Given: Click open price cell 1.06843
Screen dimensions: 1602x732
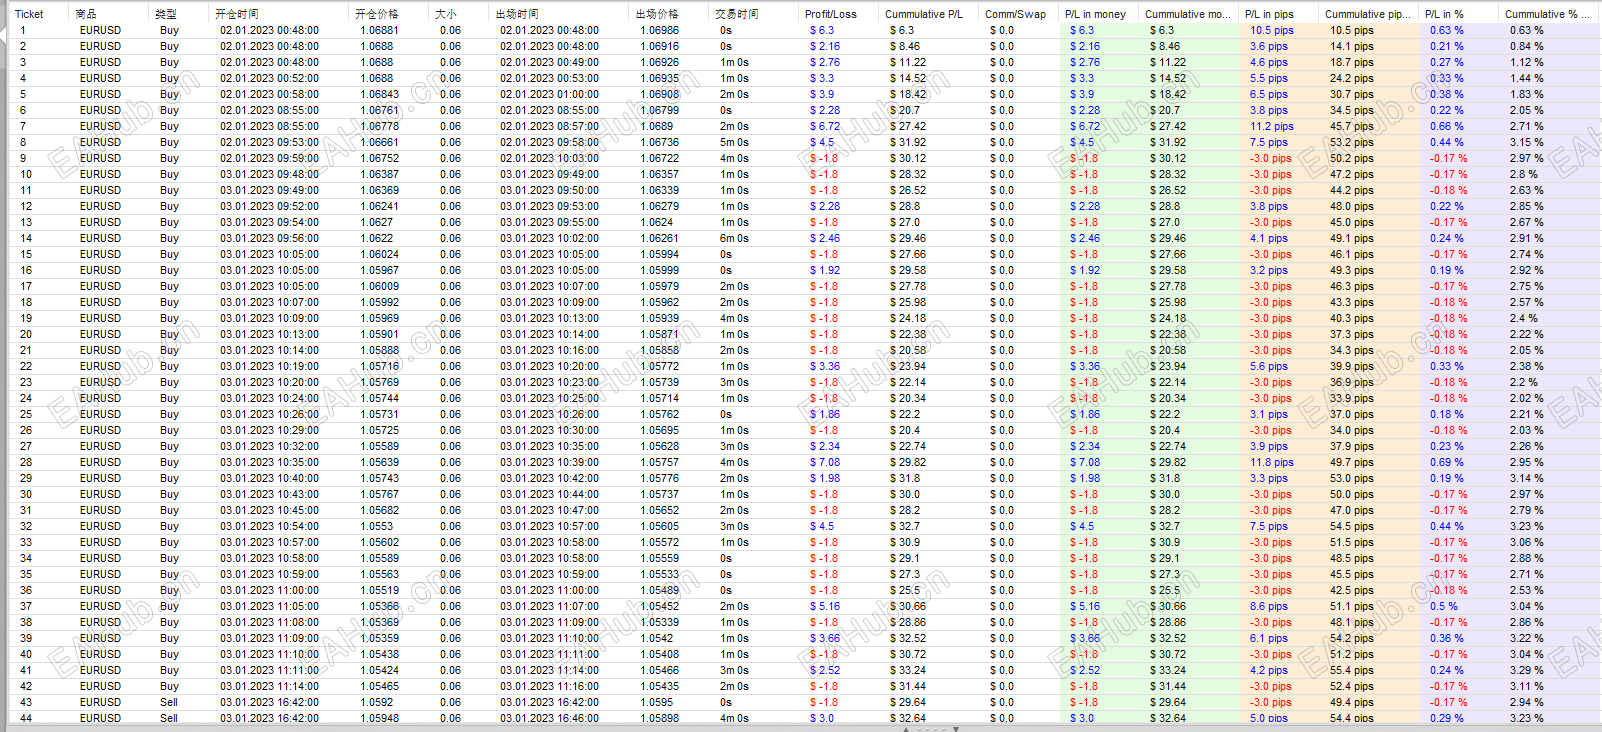Looking at the screenshot, I should 379,94.
